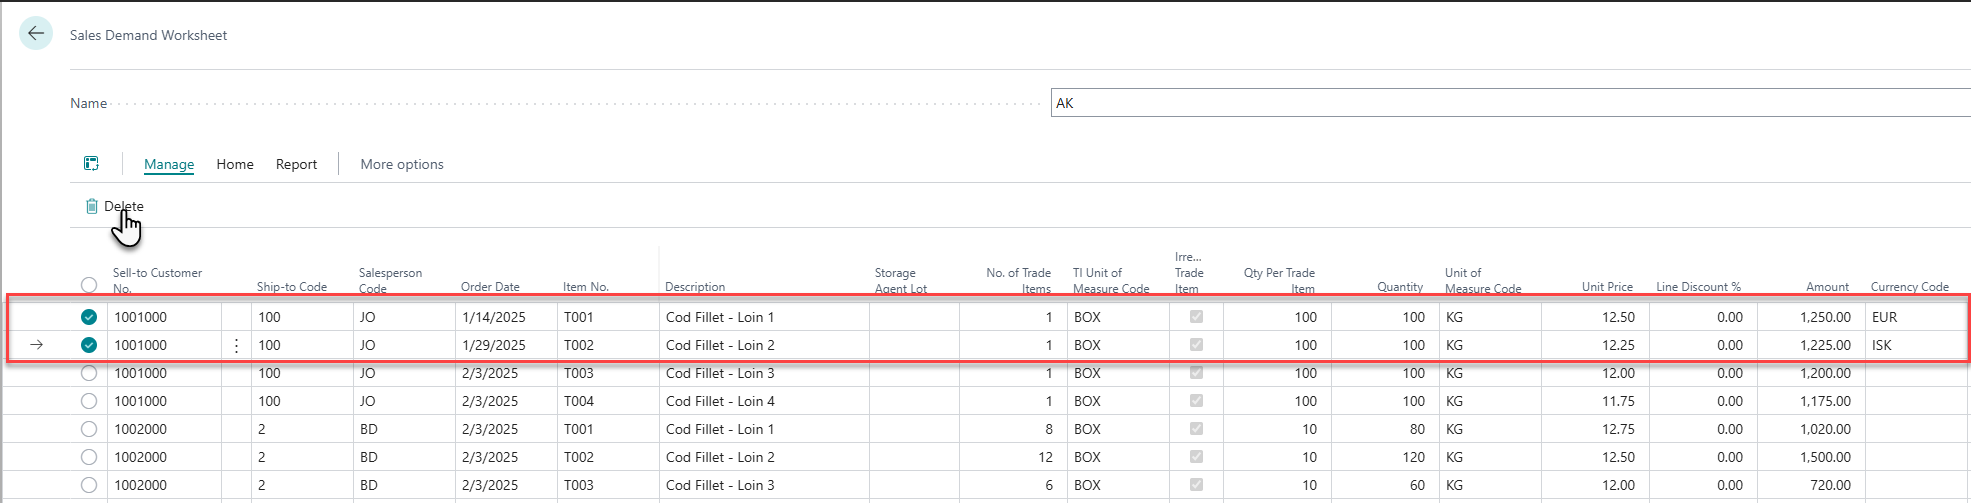
Task: Click the row arrow indicator beside second row
Action: pyautogui.click(x=37, y=345)
